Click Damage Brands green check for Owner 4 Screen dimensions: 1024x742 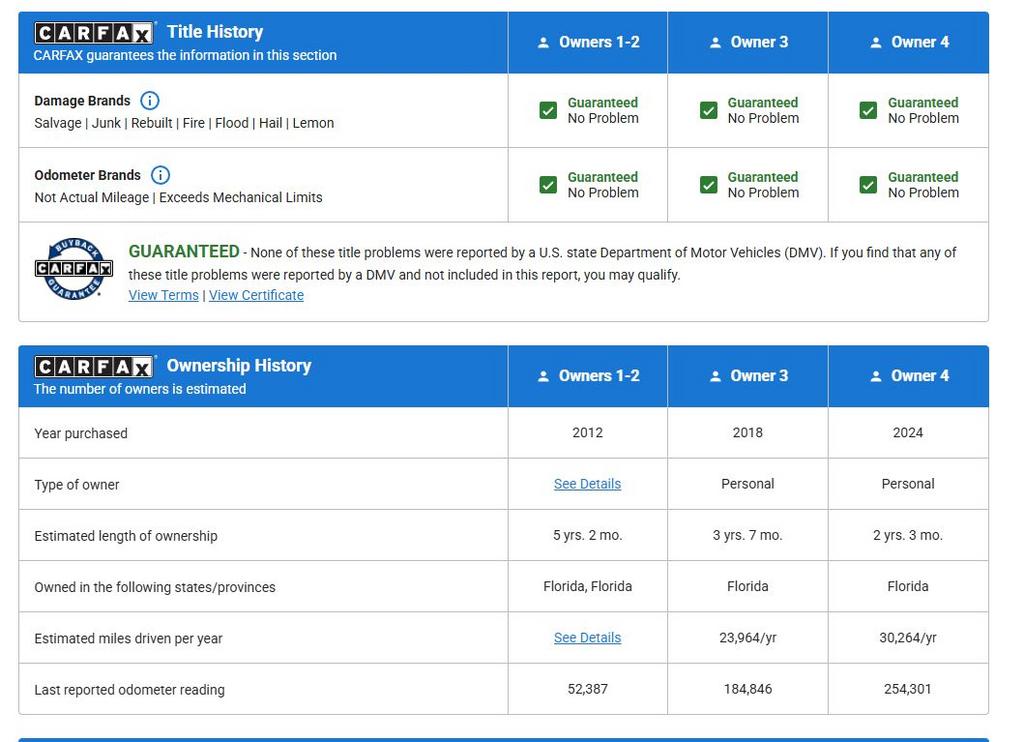click(869, 110)
